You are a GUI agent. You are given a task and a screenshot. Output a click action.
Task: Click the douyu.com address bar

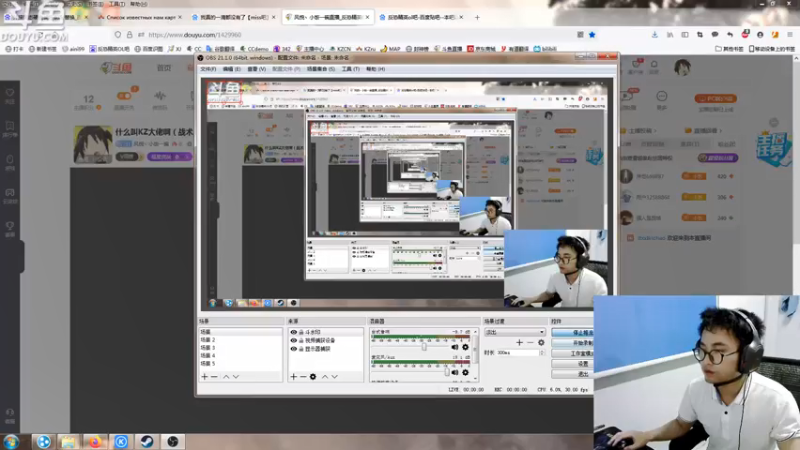point(357,35)
